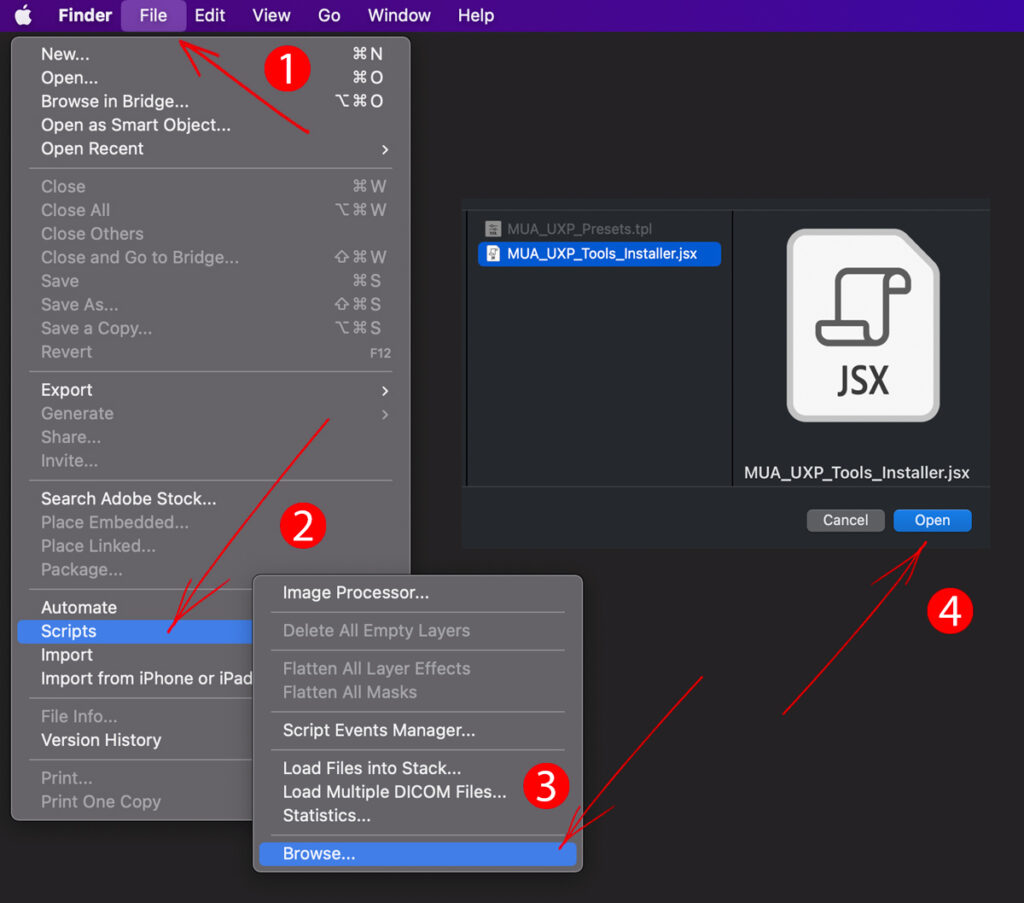The image size is (1024, 903).
Task: Open the Go menu
Action: point(329,15)
